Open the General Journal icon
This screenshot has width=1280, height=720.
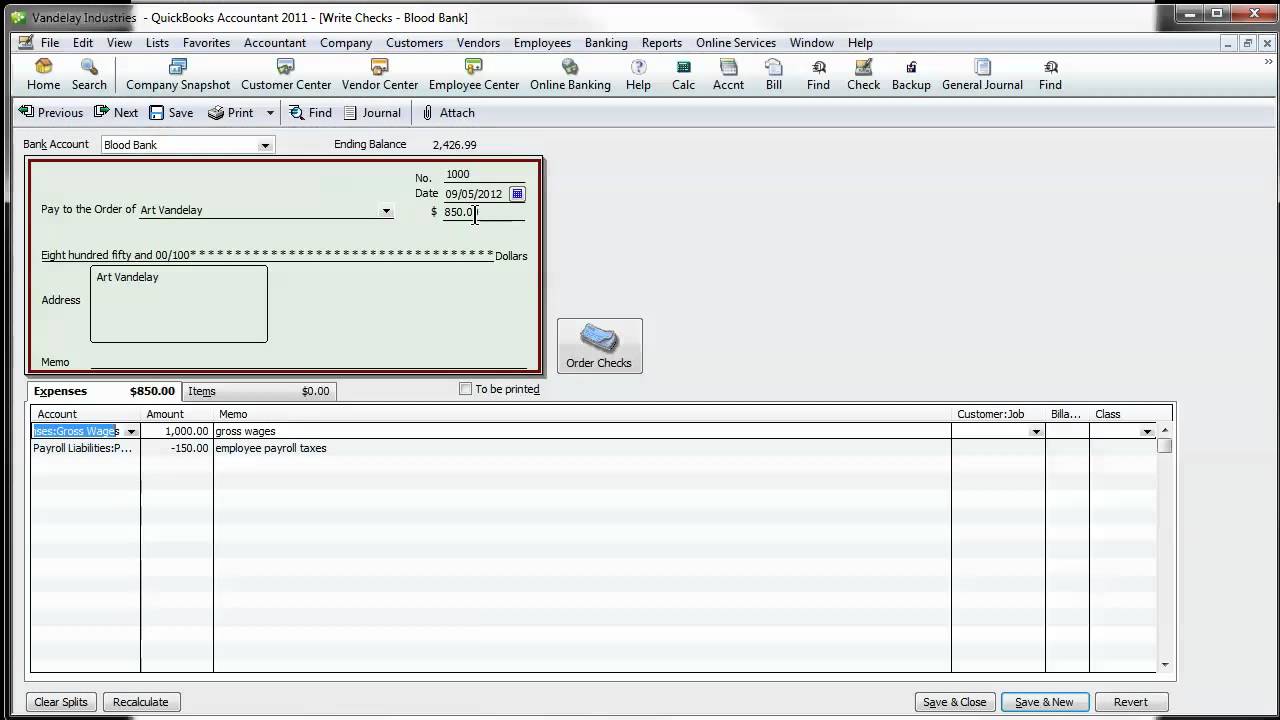click(x=982, y=75)
